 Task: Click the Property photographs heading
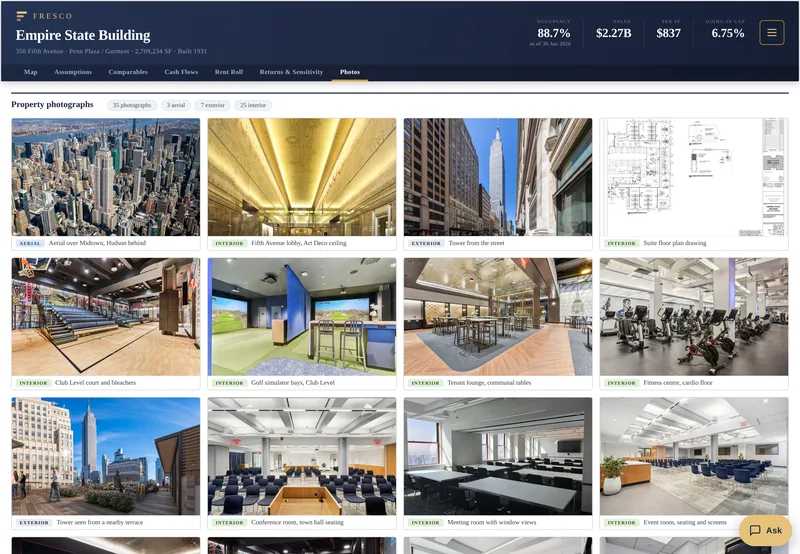tap(52, 105)
